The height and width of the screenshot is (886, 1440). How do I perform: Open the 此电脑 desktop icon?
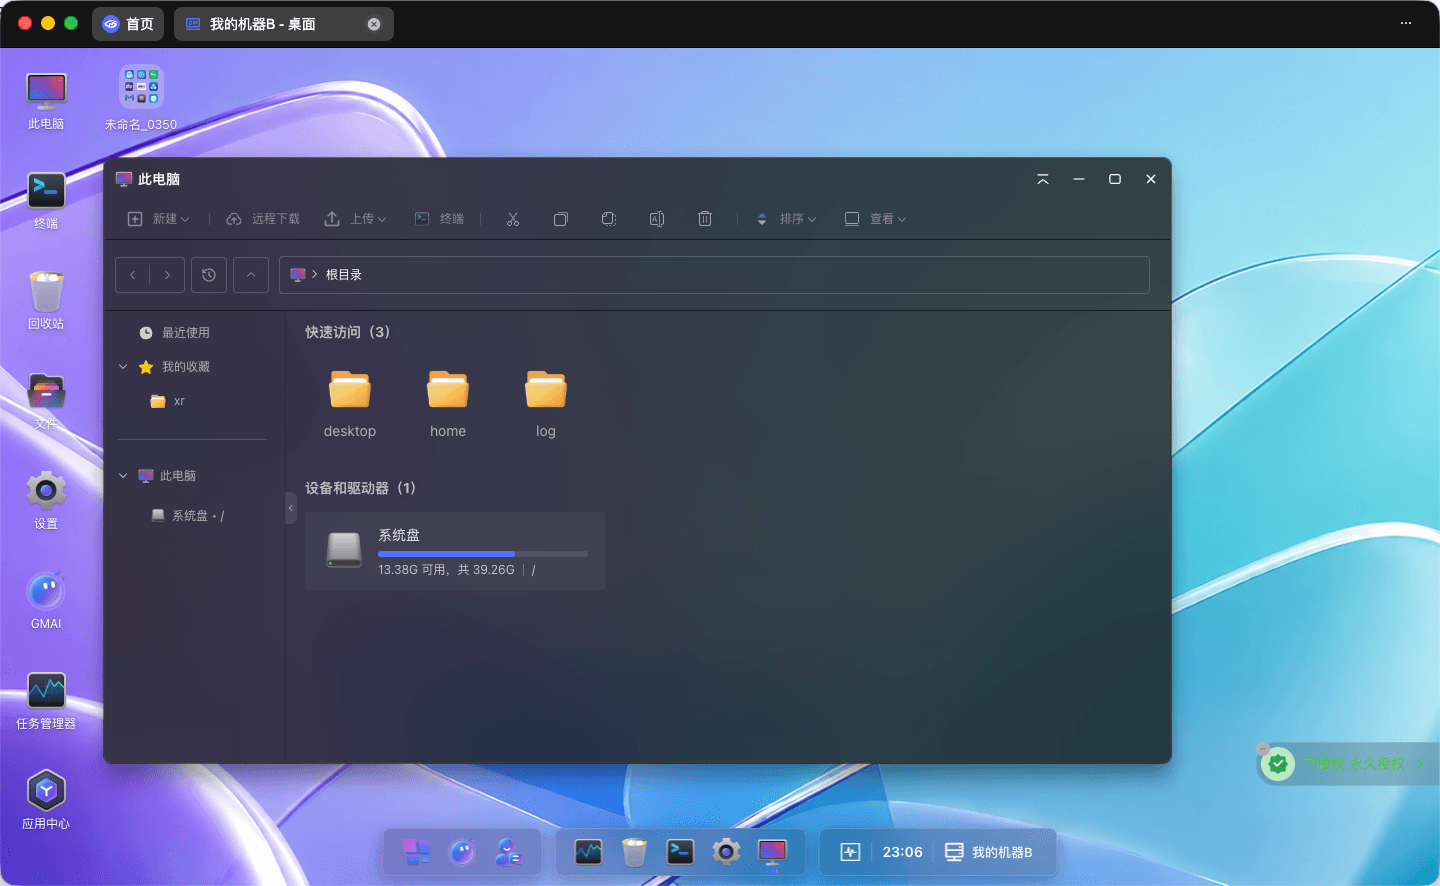click(46, 101)
